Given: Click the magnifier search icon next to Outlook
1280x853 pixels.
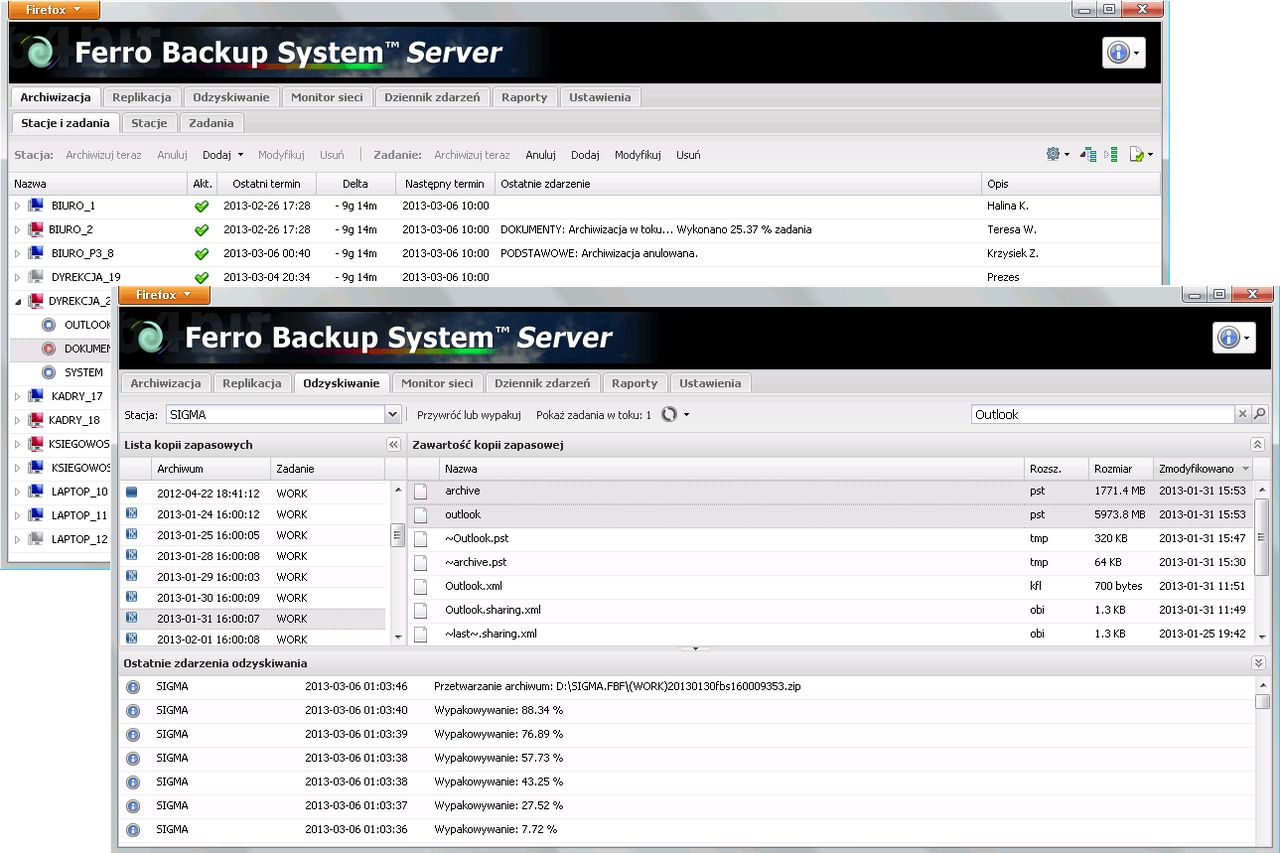Looking at the screenshot, I should [1260, 414].
